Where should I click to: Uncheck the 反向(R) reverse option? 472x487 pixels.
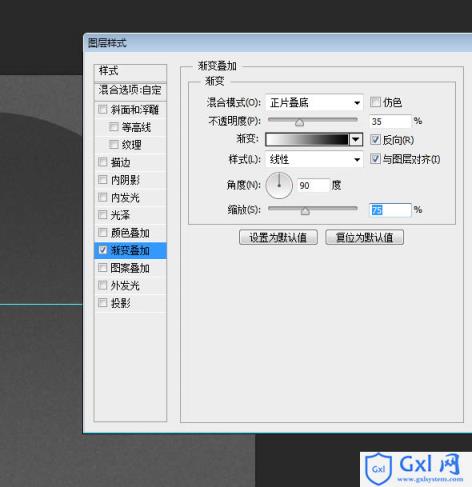tap(375, 140)
